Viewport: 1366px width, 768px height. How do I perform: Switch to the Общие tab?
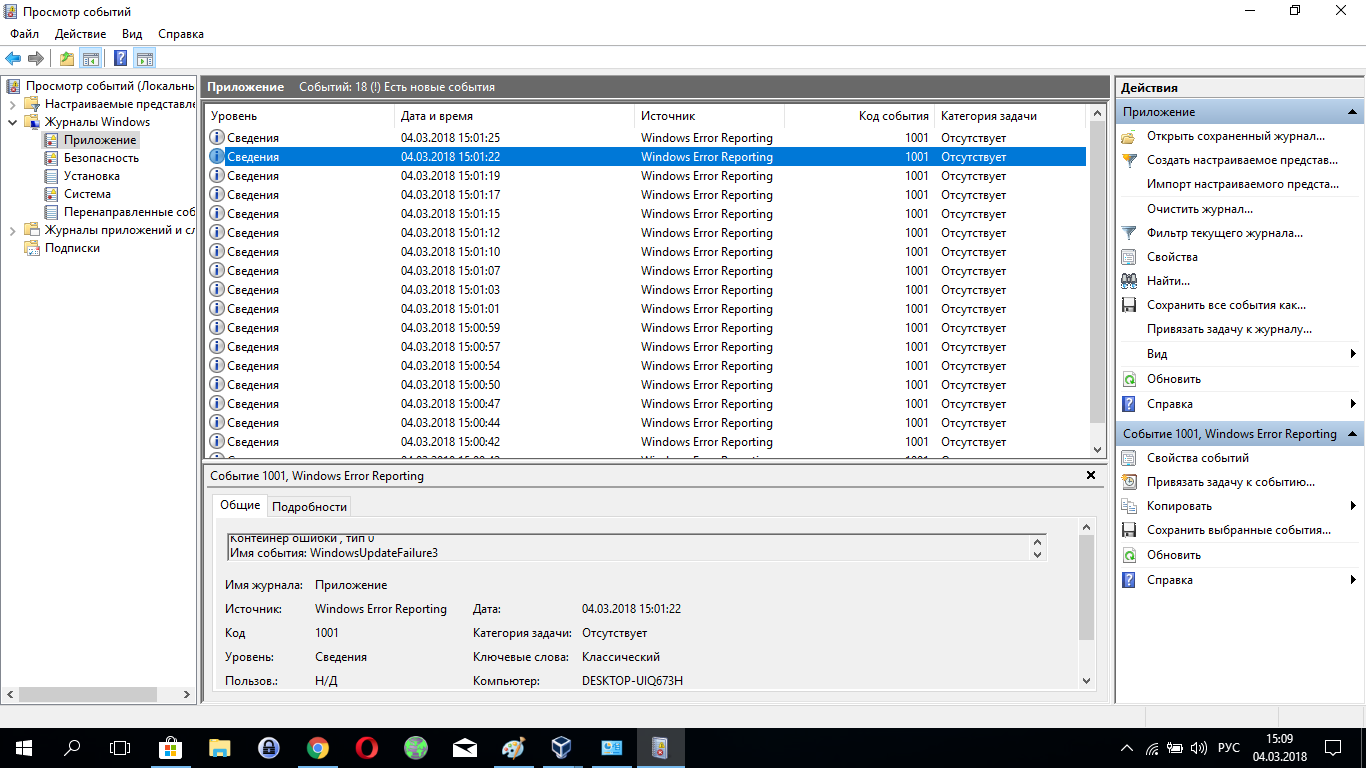pyautogui.click(x=240, y=505)
